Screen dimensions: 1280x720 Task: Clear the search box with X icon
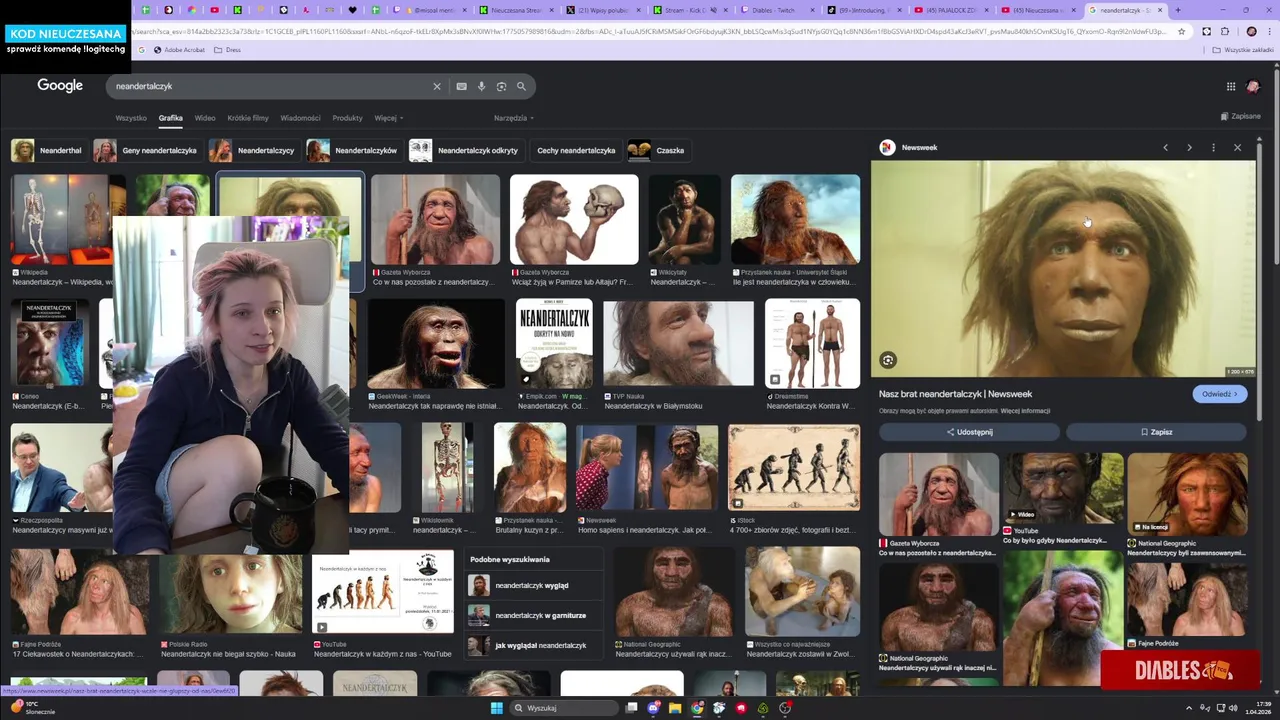[x=436, y=86]
